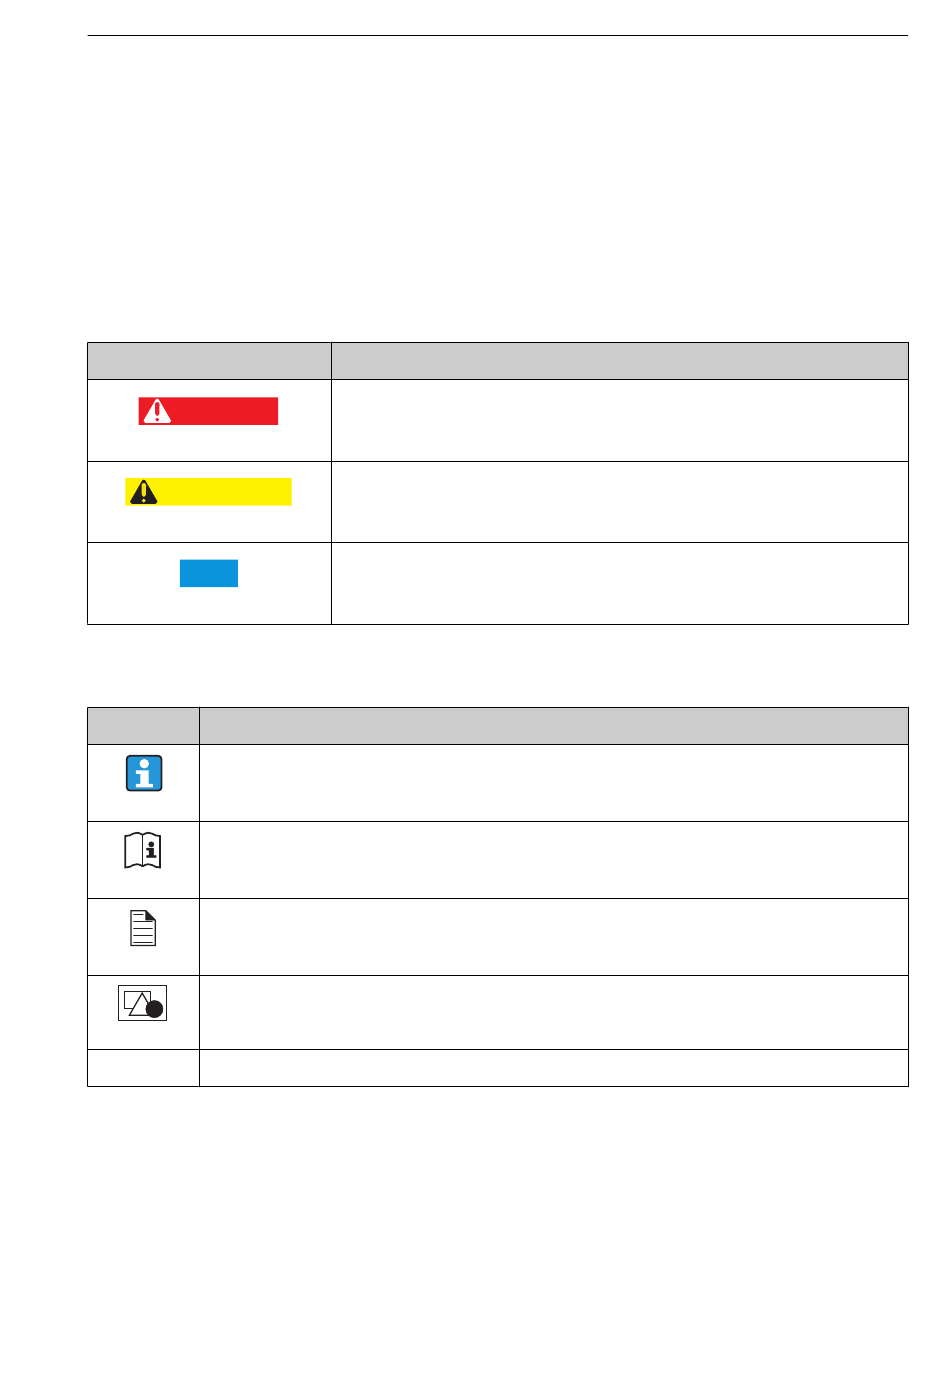Click the blank cell next to document page icon
This screenshot has height=1378, width=950.
point(554,937)
